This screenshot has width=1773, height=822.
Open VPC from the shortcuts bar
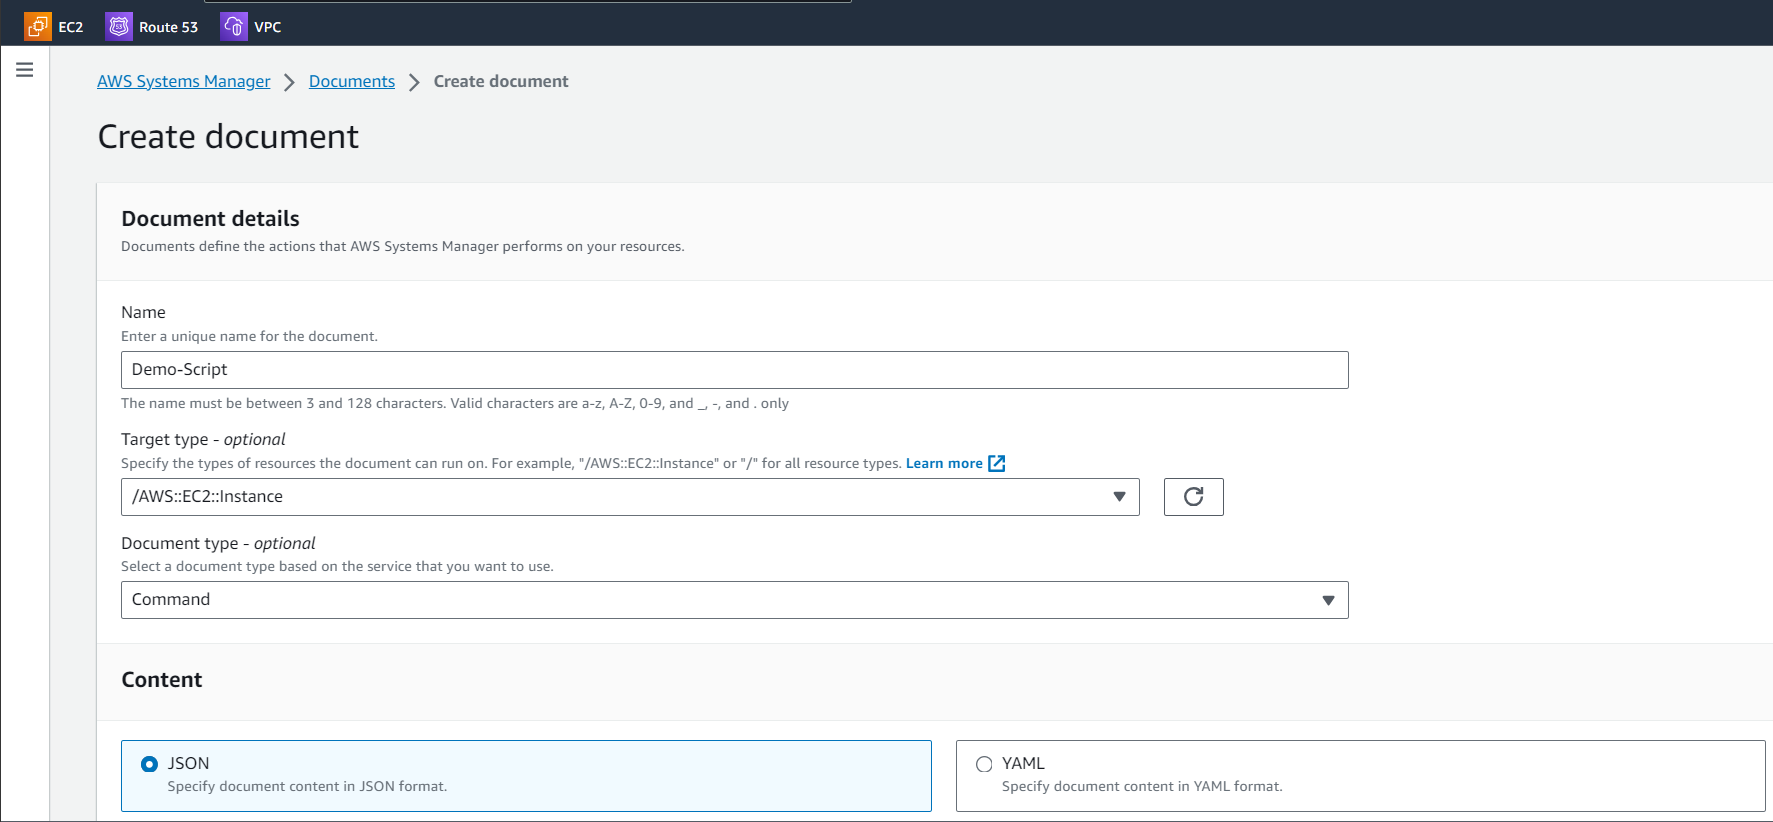tap(267, 27)
